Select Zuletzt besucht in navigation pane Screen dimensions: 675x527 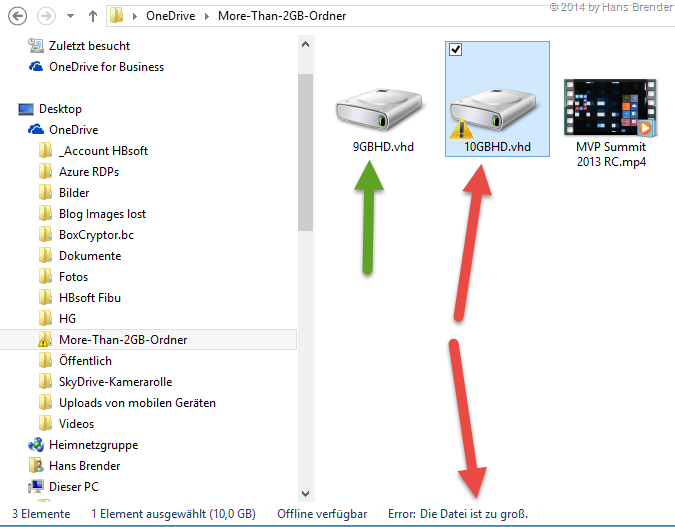click(89, 46)
